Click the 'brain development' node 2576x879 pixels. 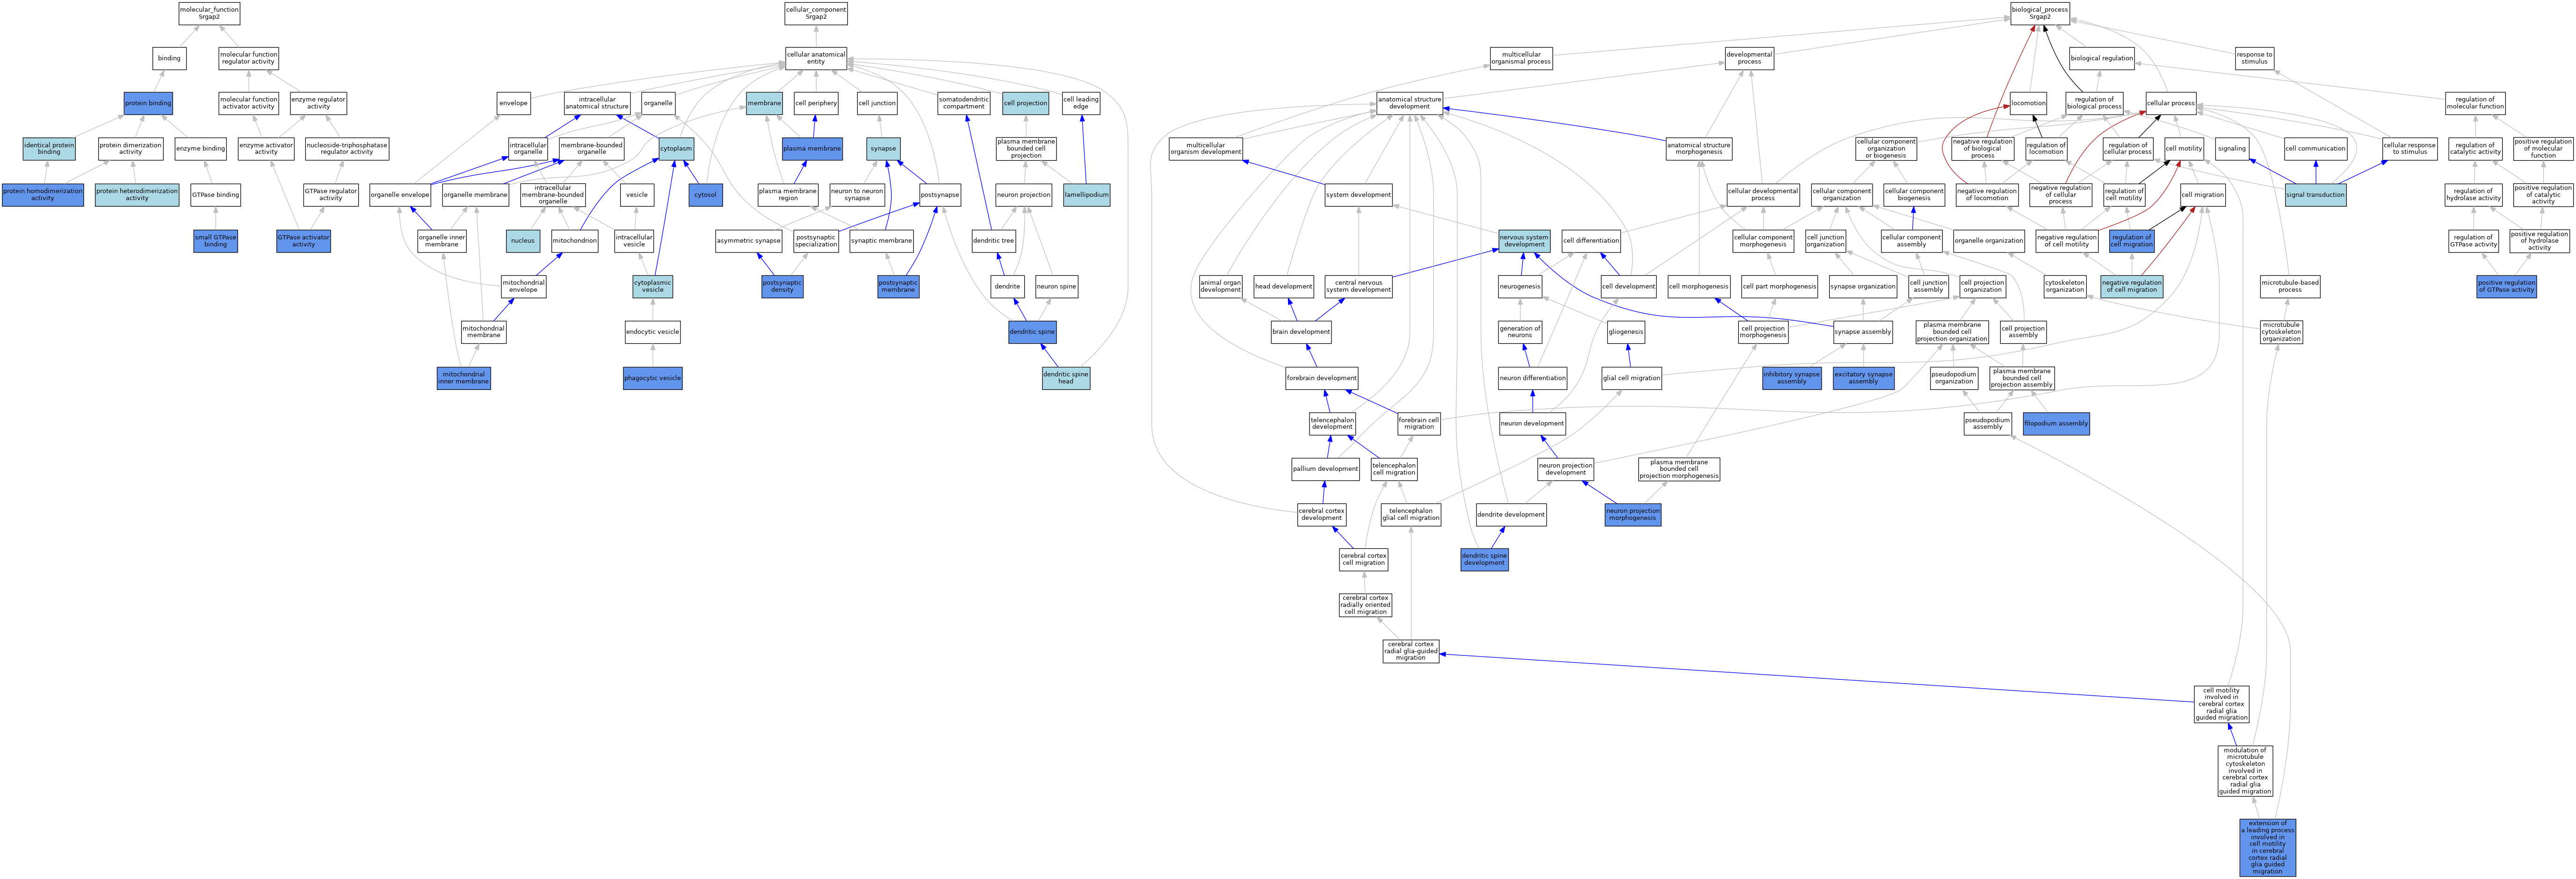pyautogui.click(x=1301, y=332)
